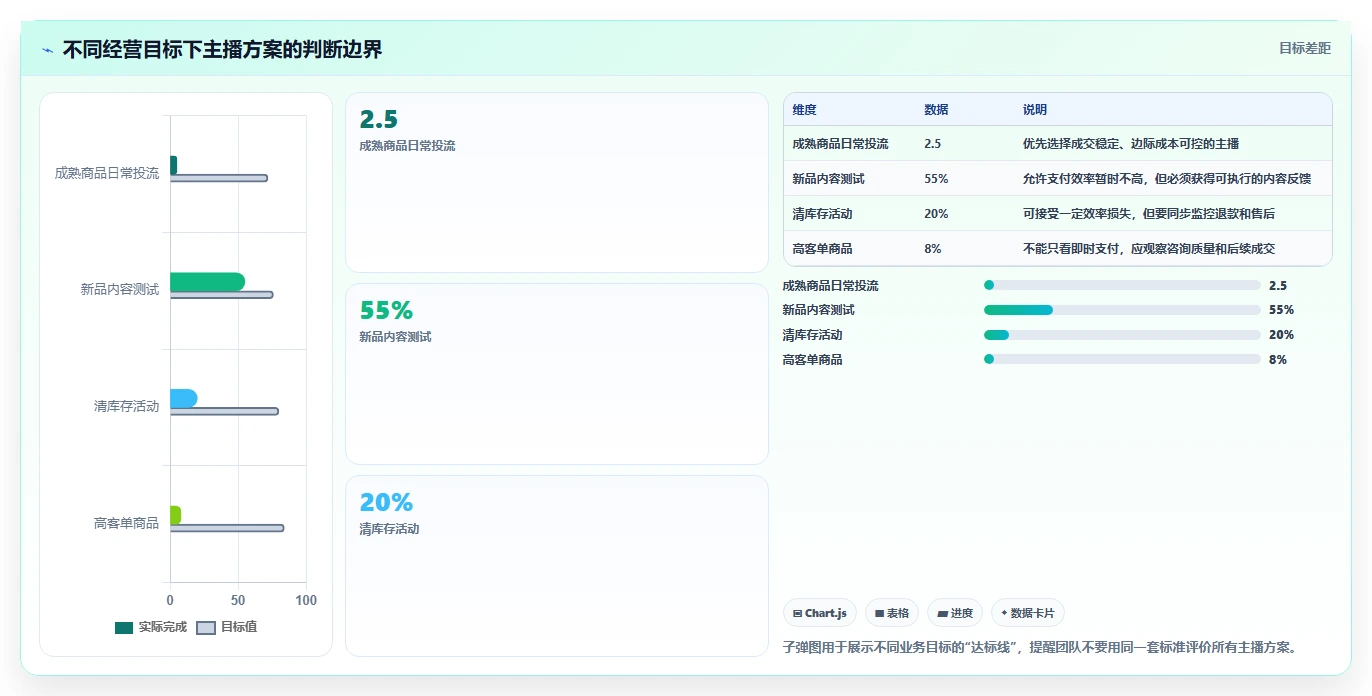This screenshot has height=696, width=1372.
Task: Click 清库存活动 in the table's 维度 column
Action: click(822, 214)
